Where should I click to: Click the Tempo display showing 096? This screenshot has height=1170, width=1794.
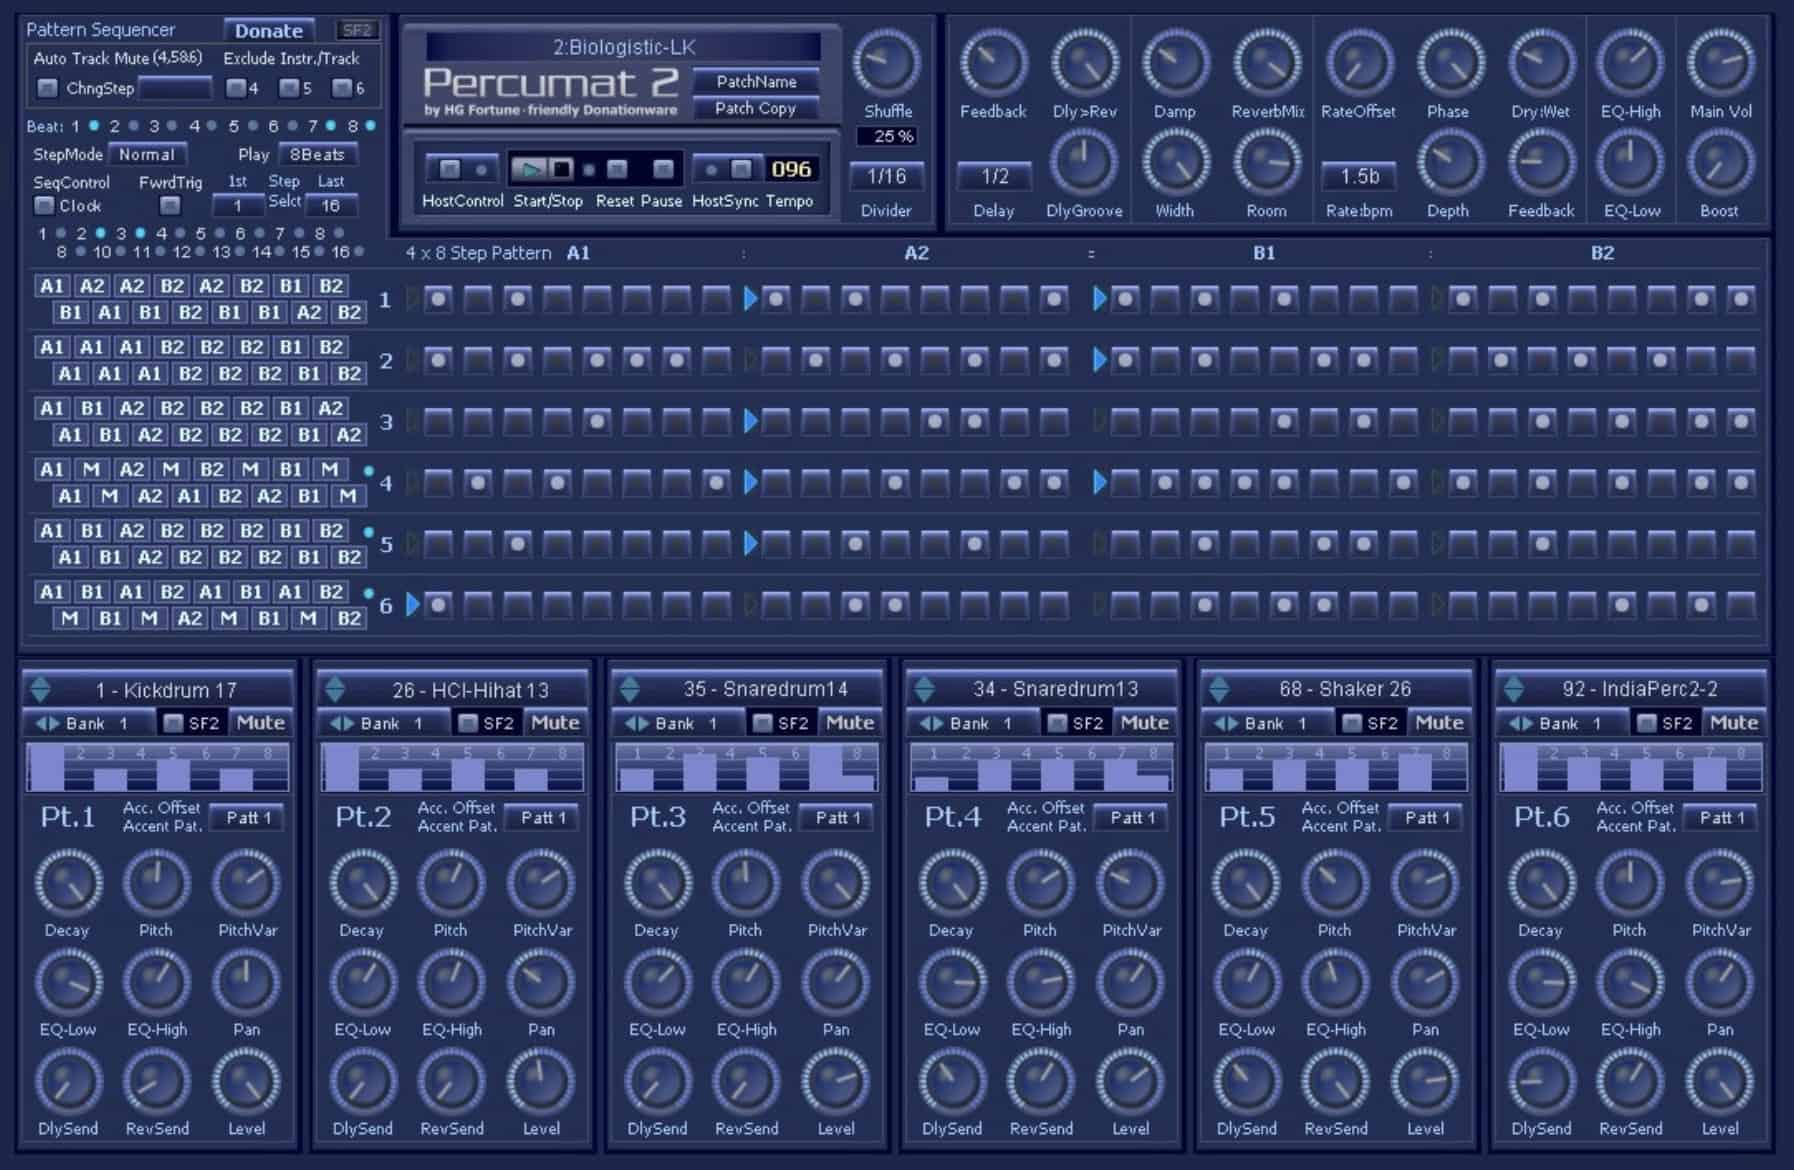791,170
